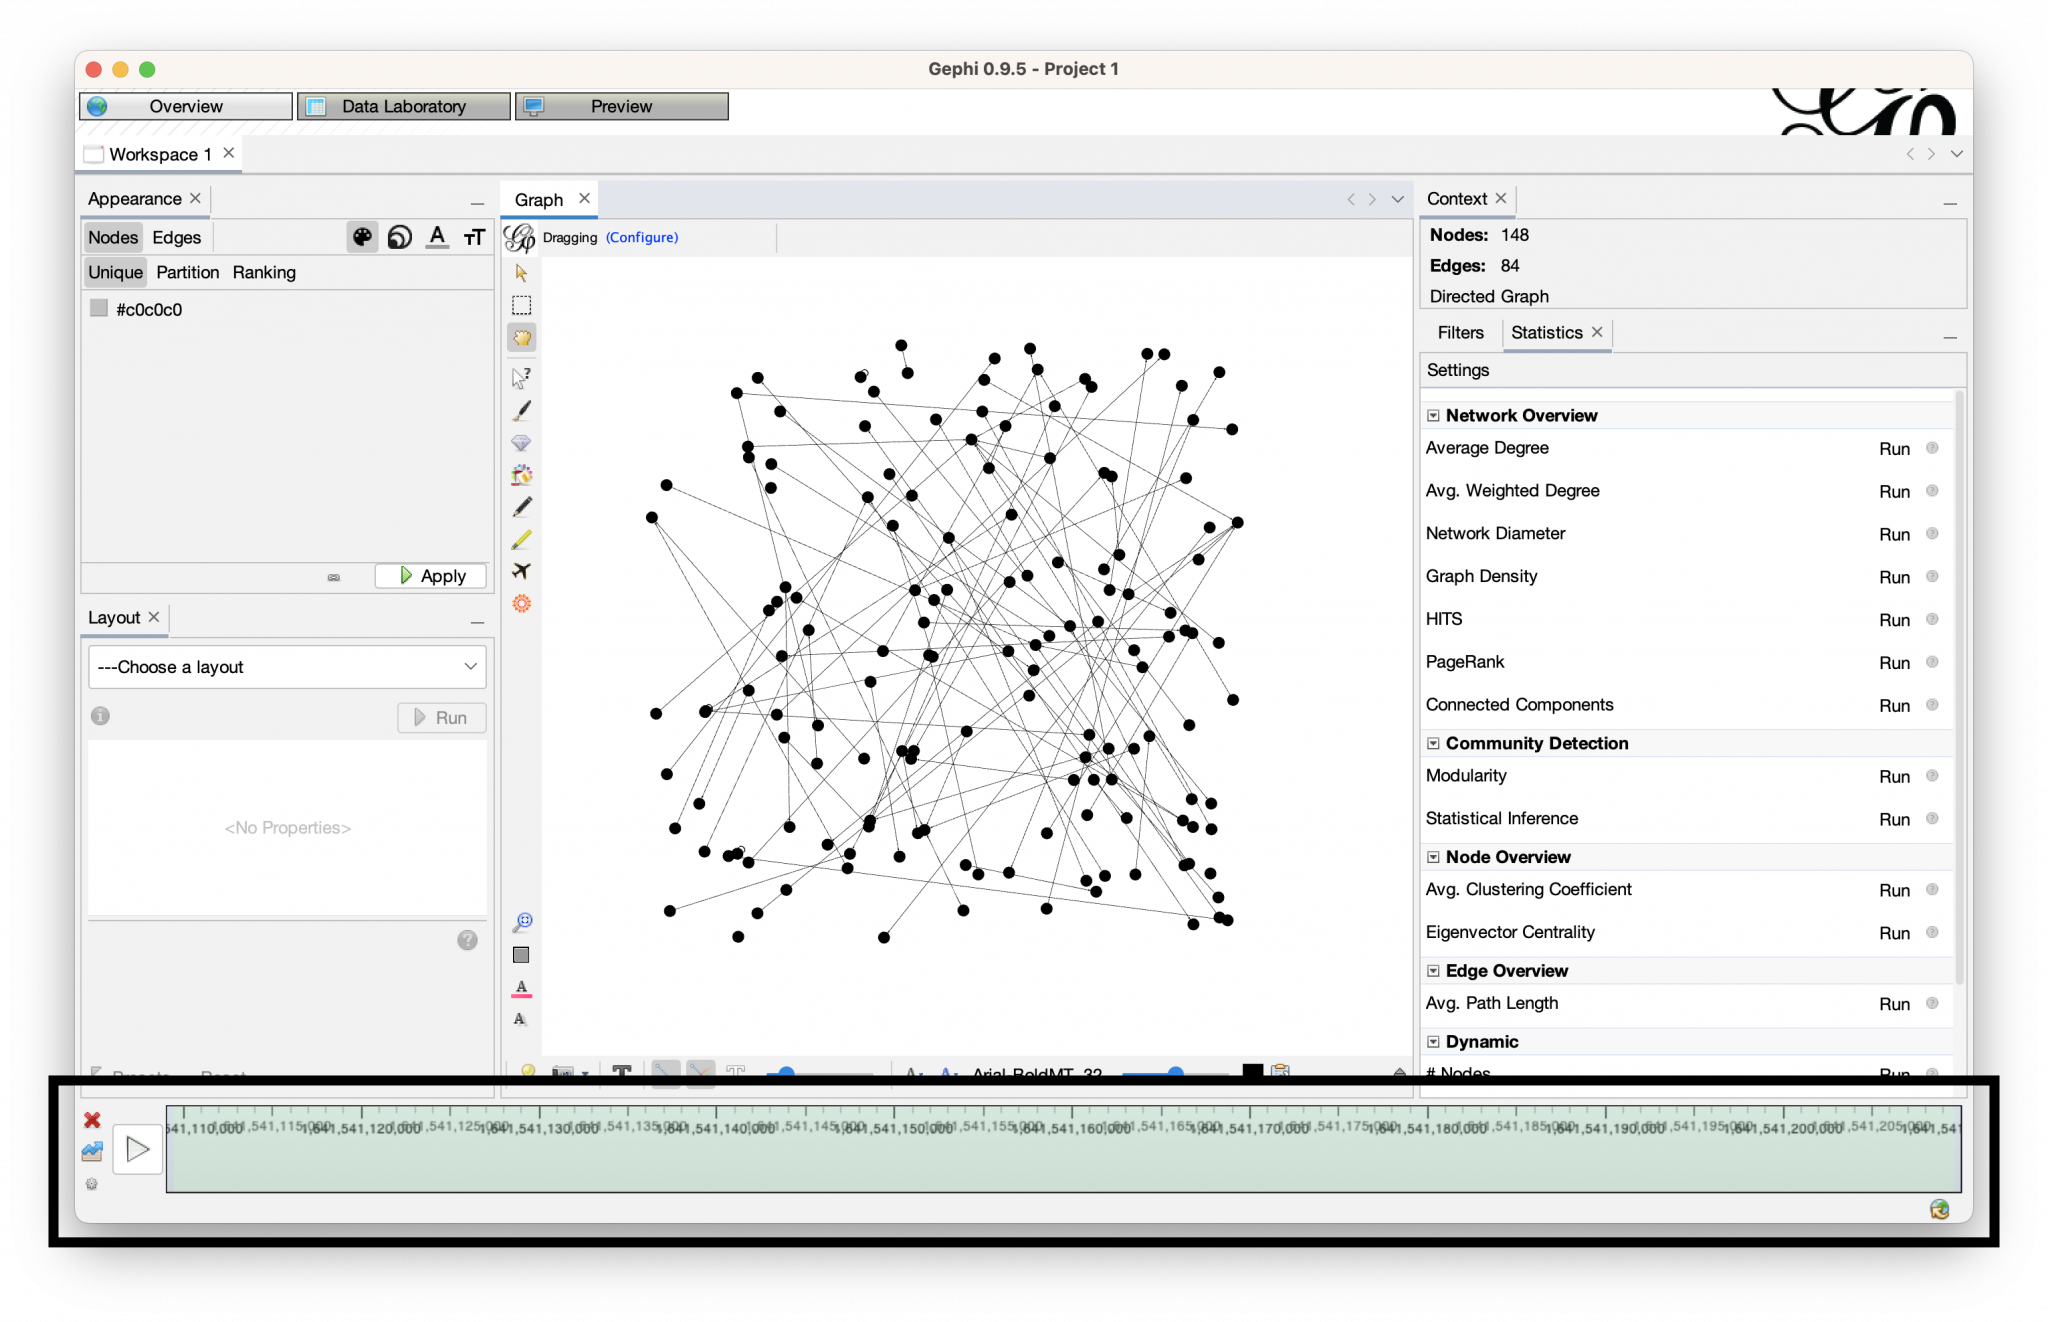Collapse the Network Overview section

(x=1434, y=415)
